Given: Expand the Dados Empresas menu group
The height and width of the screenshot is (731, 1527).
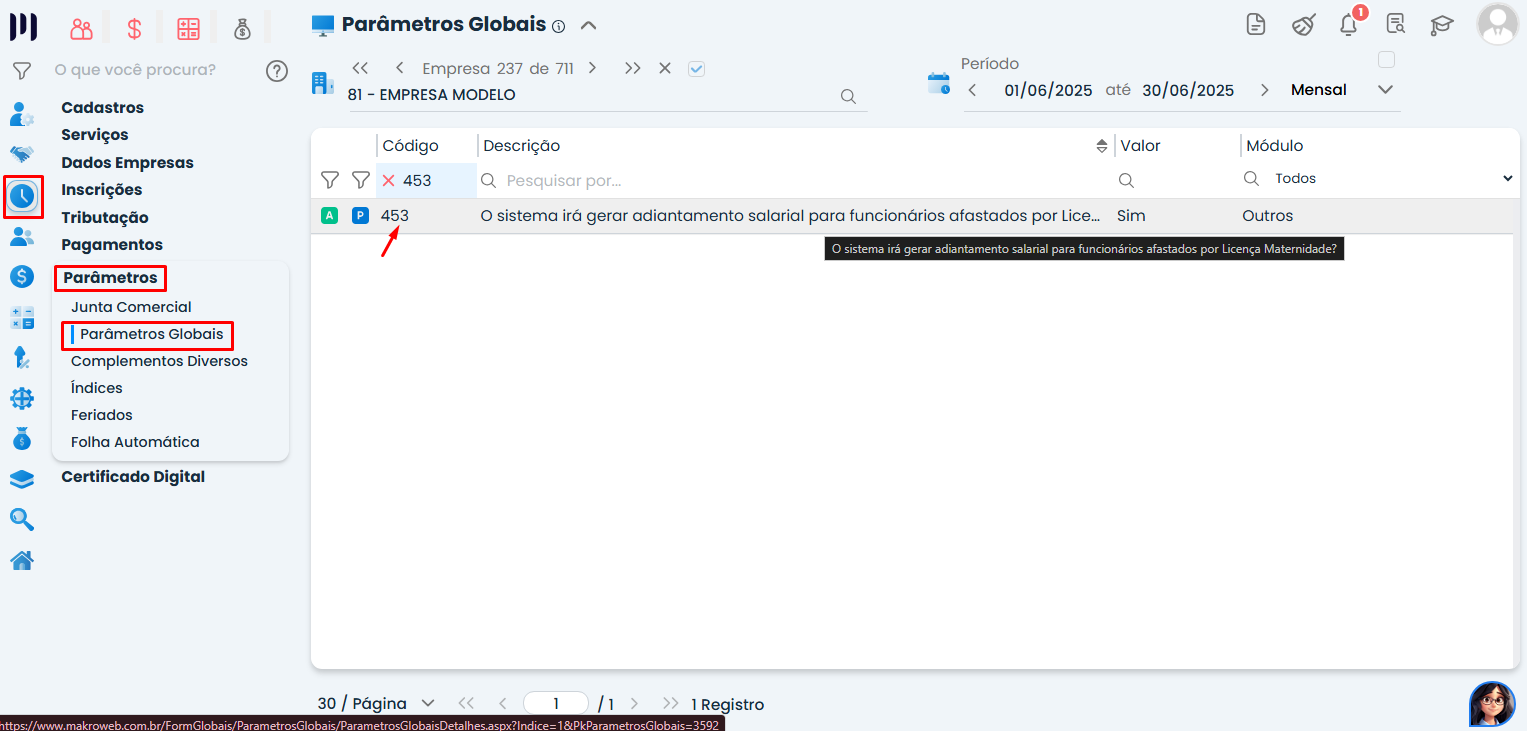Looking at the screenshot, I should coord(127,163).
